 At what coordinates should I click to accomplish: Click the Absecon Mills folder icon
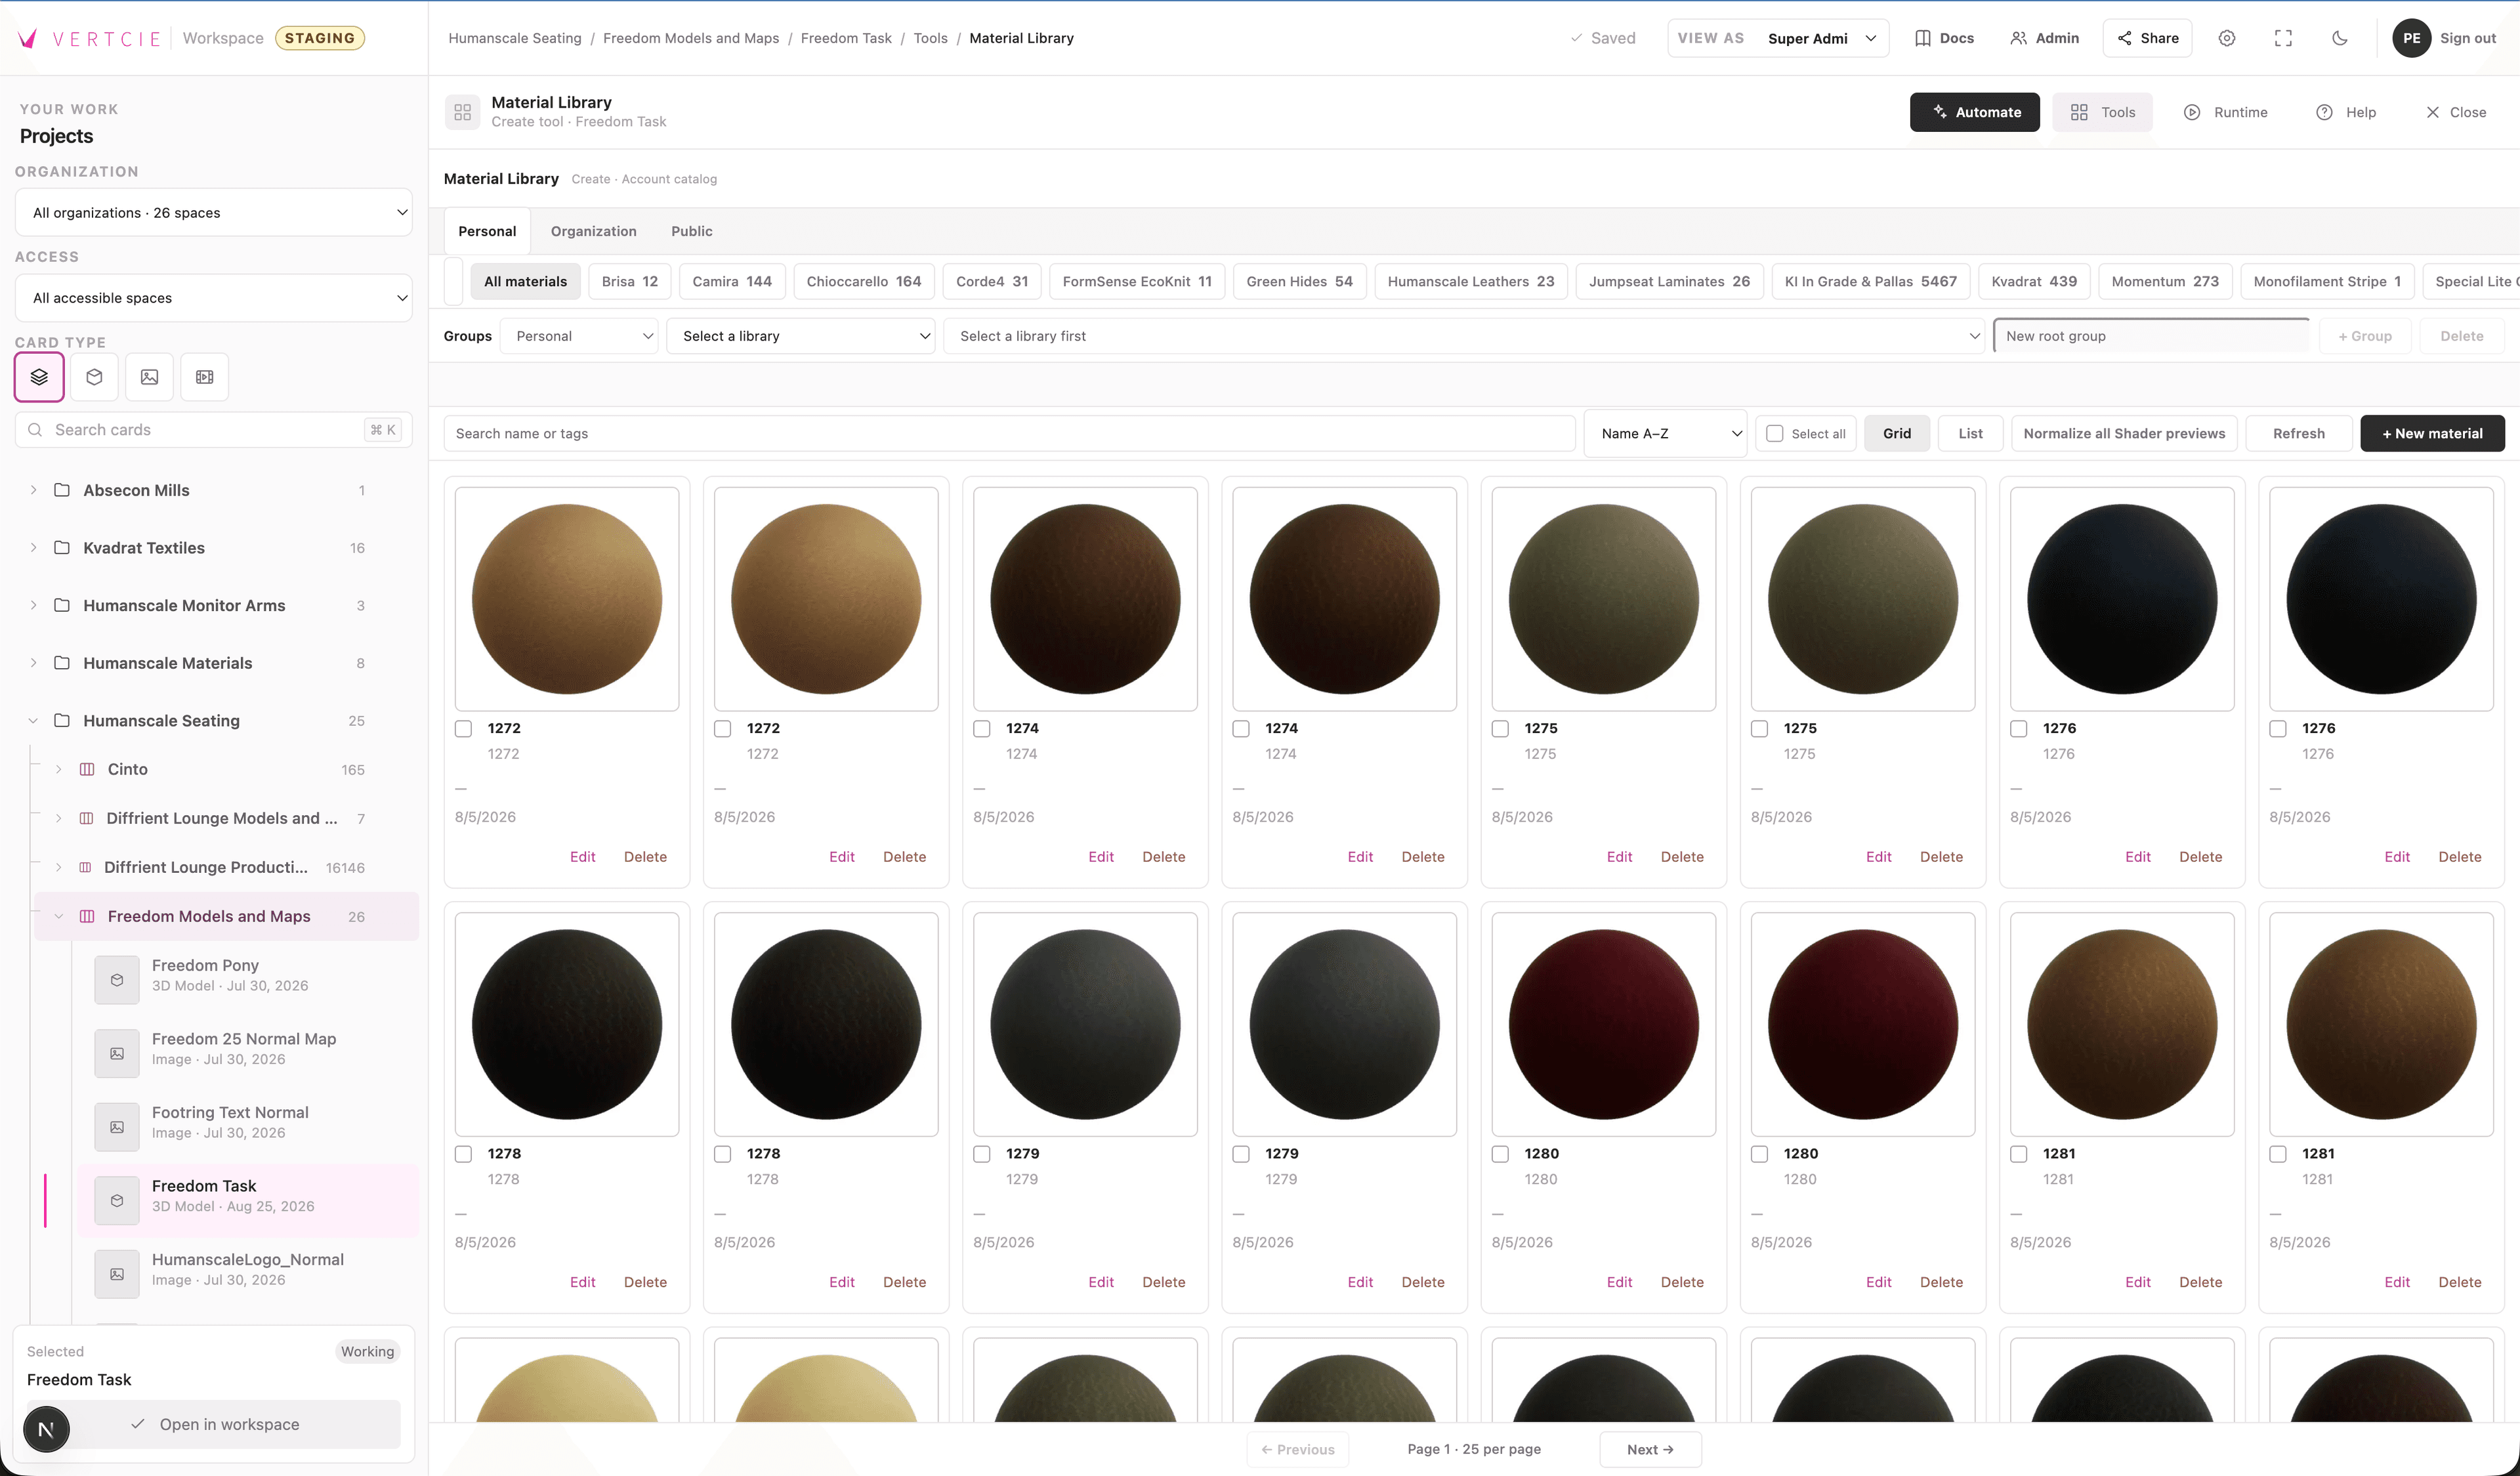coord(62,490)
